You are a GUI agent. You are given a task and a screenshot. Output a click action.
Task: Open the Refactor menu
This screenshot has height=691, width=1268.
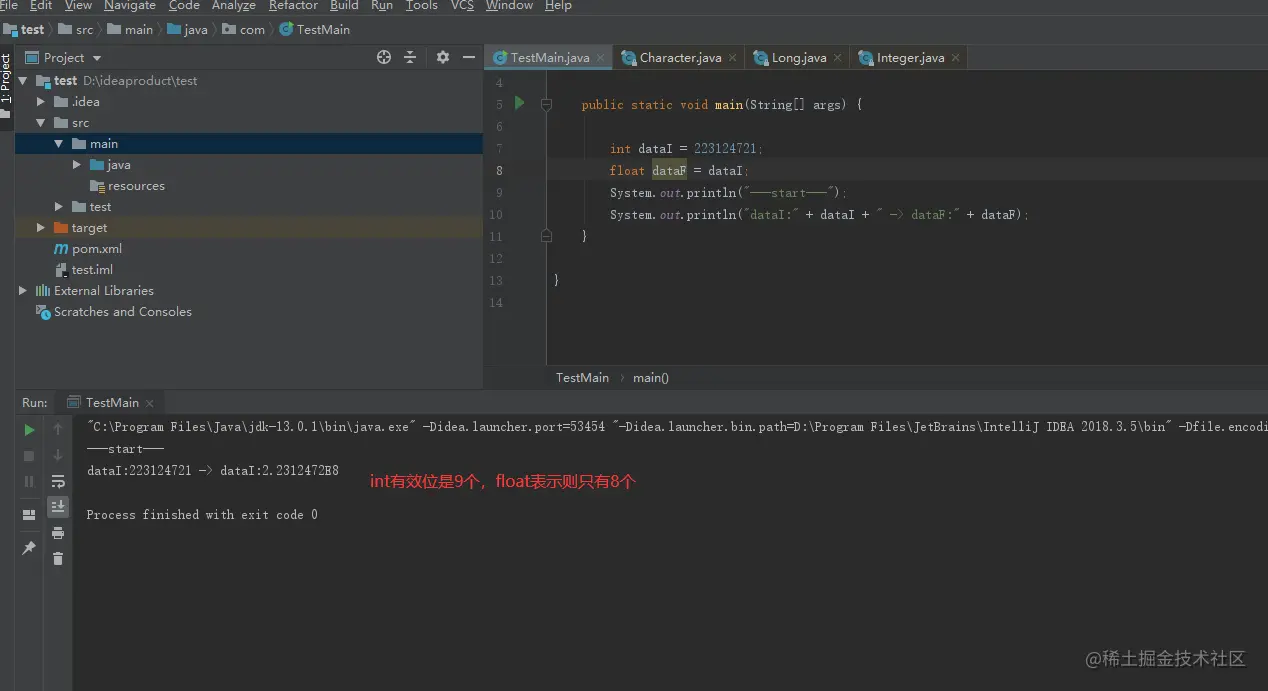[x=293, y=6]
